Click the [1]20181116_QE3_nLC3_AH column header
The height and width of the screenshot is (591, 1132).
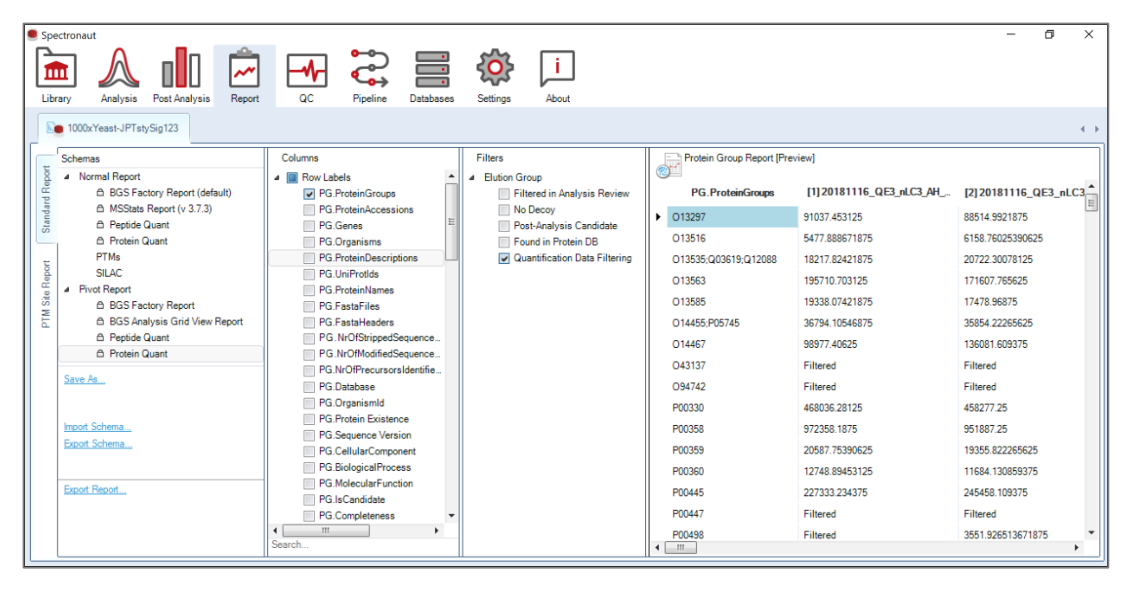[x=878, y=193]
